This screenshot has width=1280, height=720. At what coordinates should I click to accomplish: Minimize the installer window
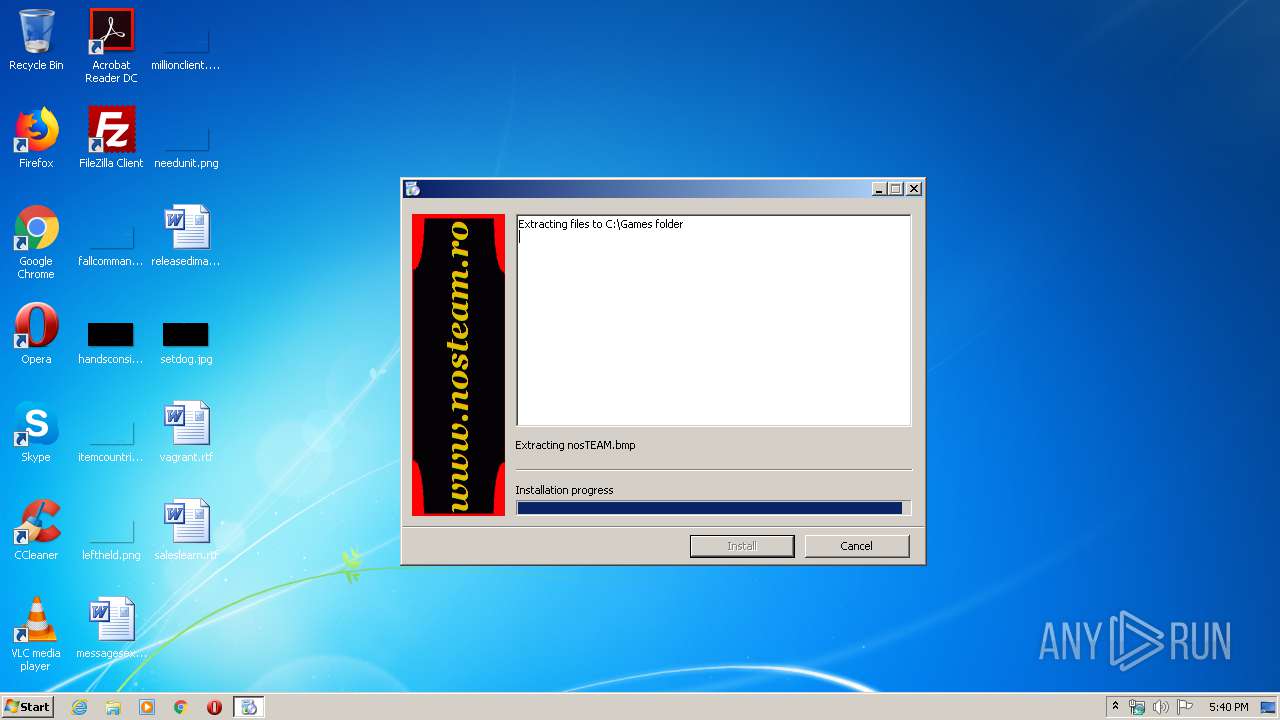[879, 188]
